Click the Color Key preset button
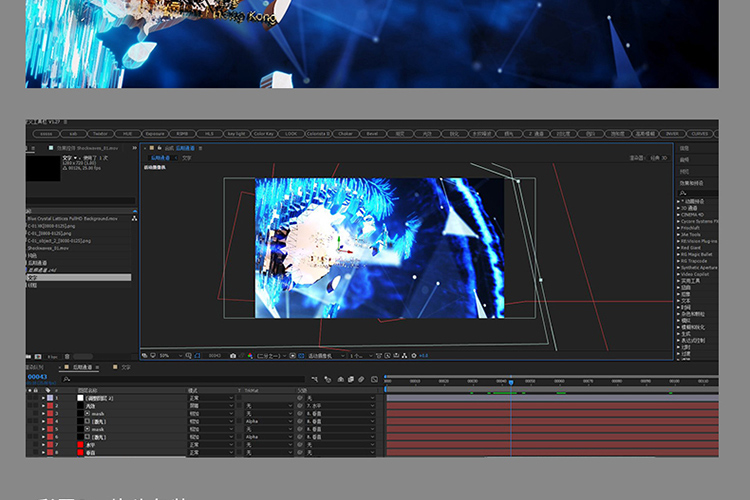Image resolution: width=750 pixels, height=500 pixels. coord(263,132)
